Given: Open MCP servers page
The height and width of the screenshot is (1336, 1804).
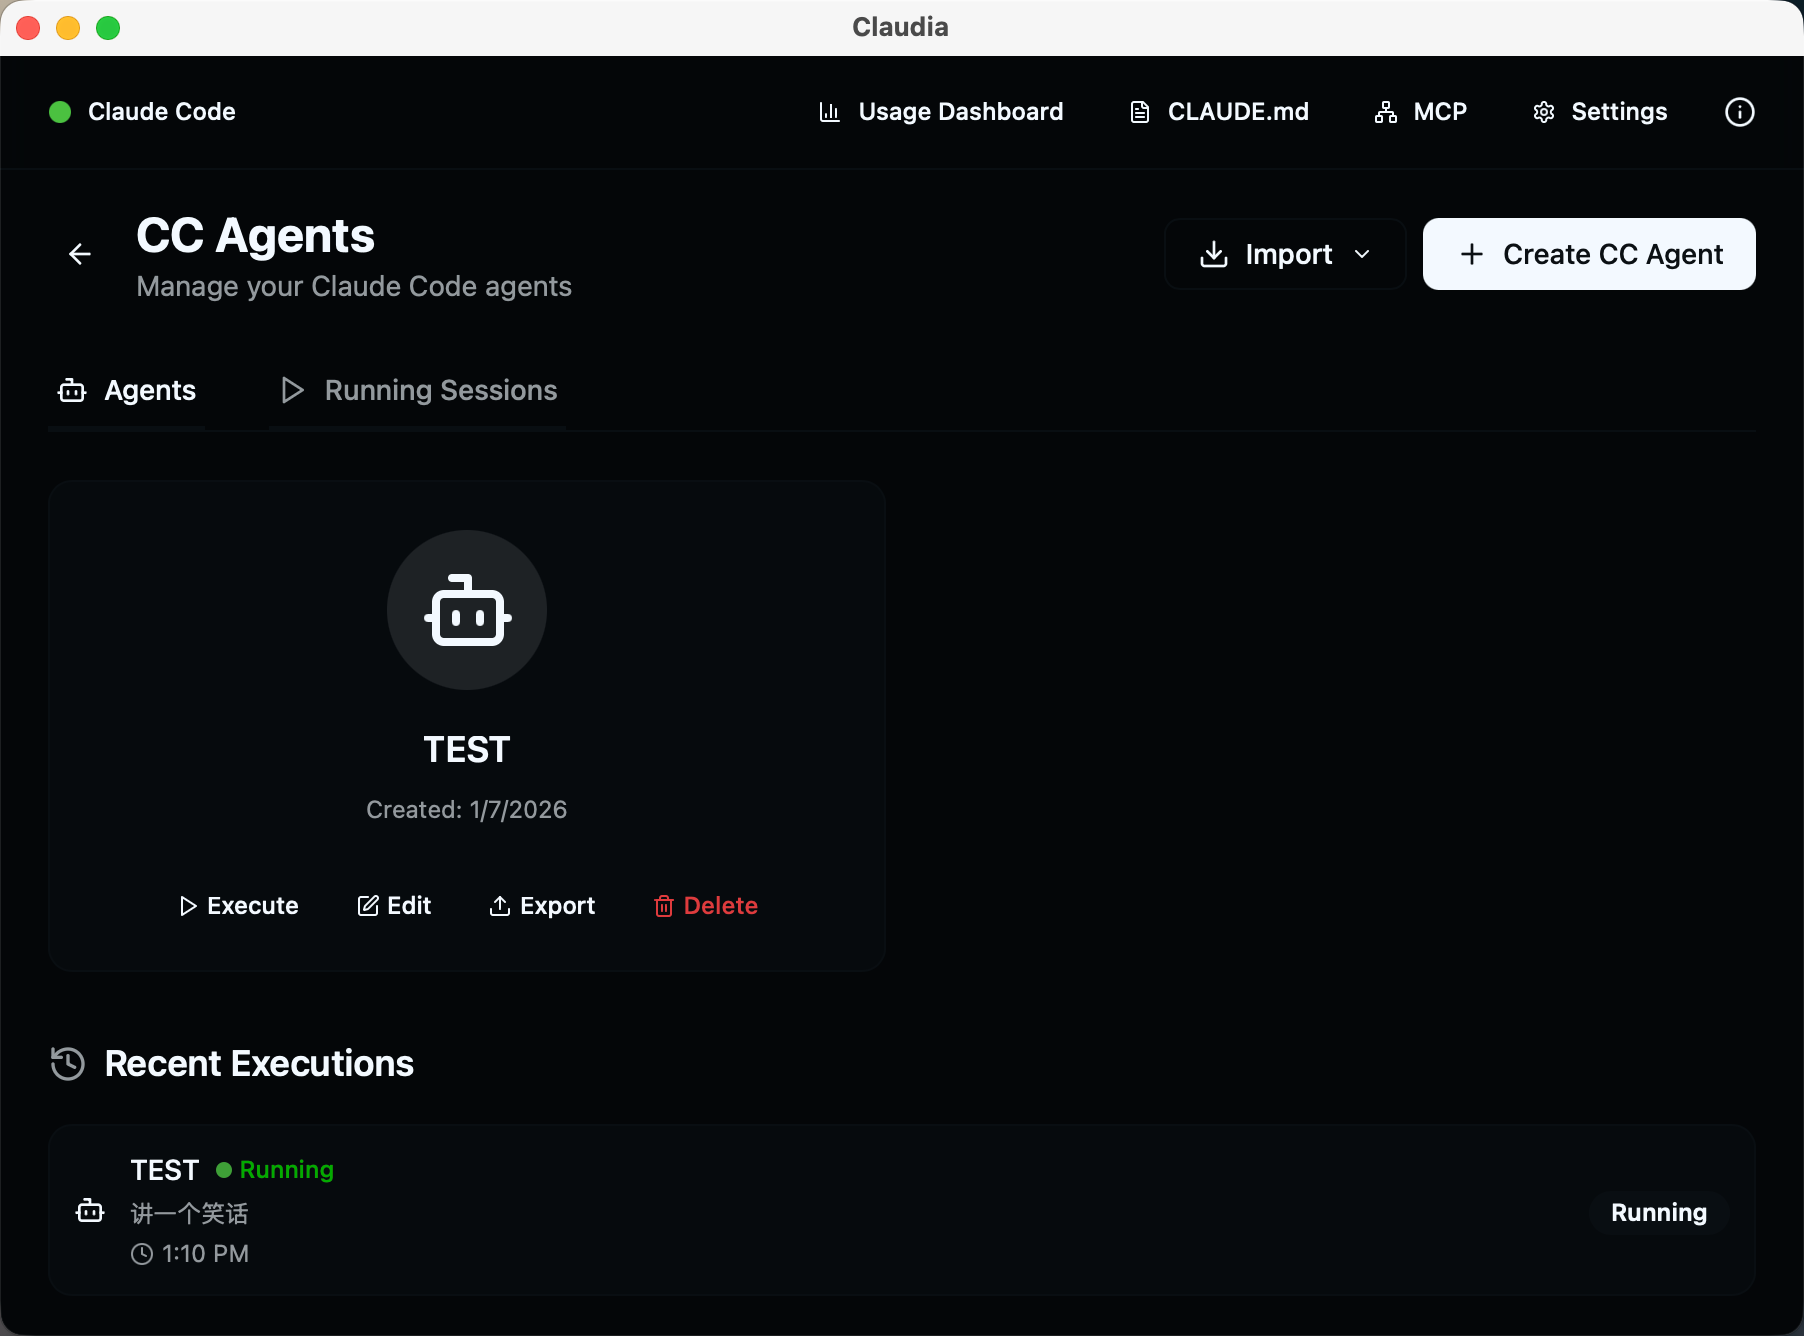Looking at the screenshot, I should (x=1420, y=112).
